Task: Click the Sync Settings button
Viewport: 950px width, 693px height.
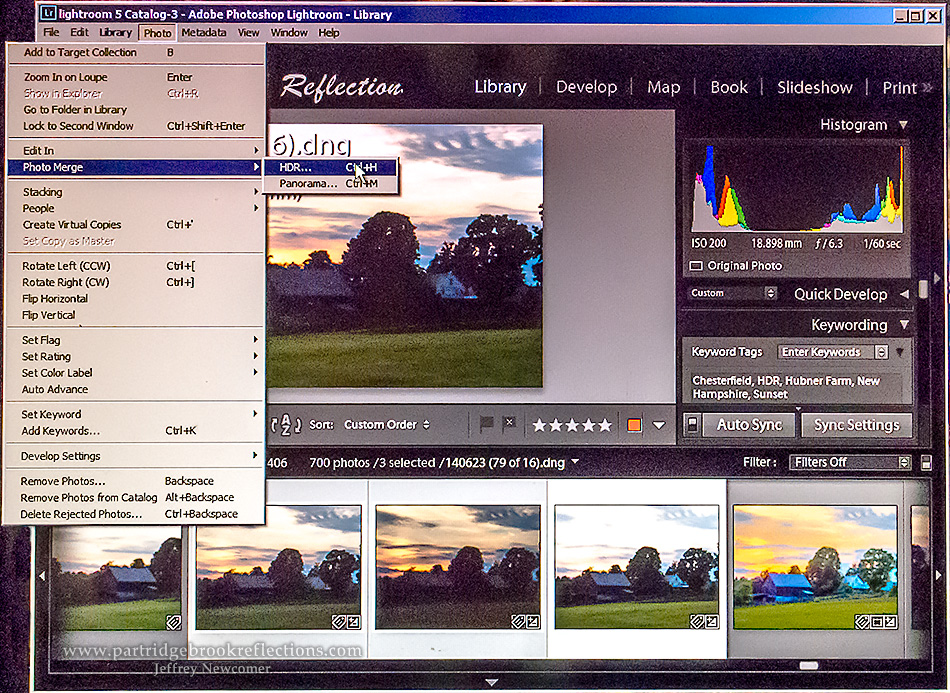Action: [x=857, y=425]
